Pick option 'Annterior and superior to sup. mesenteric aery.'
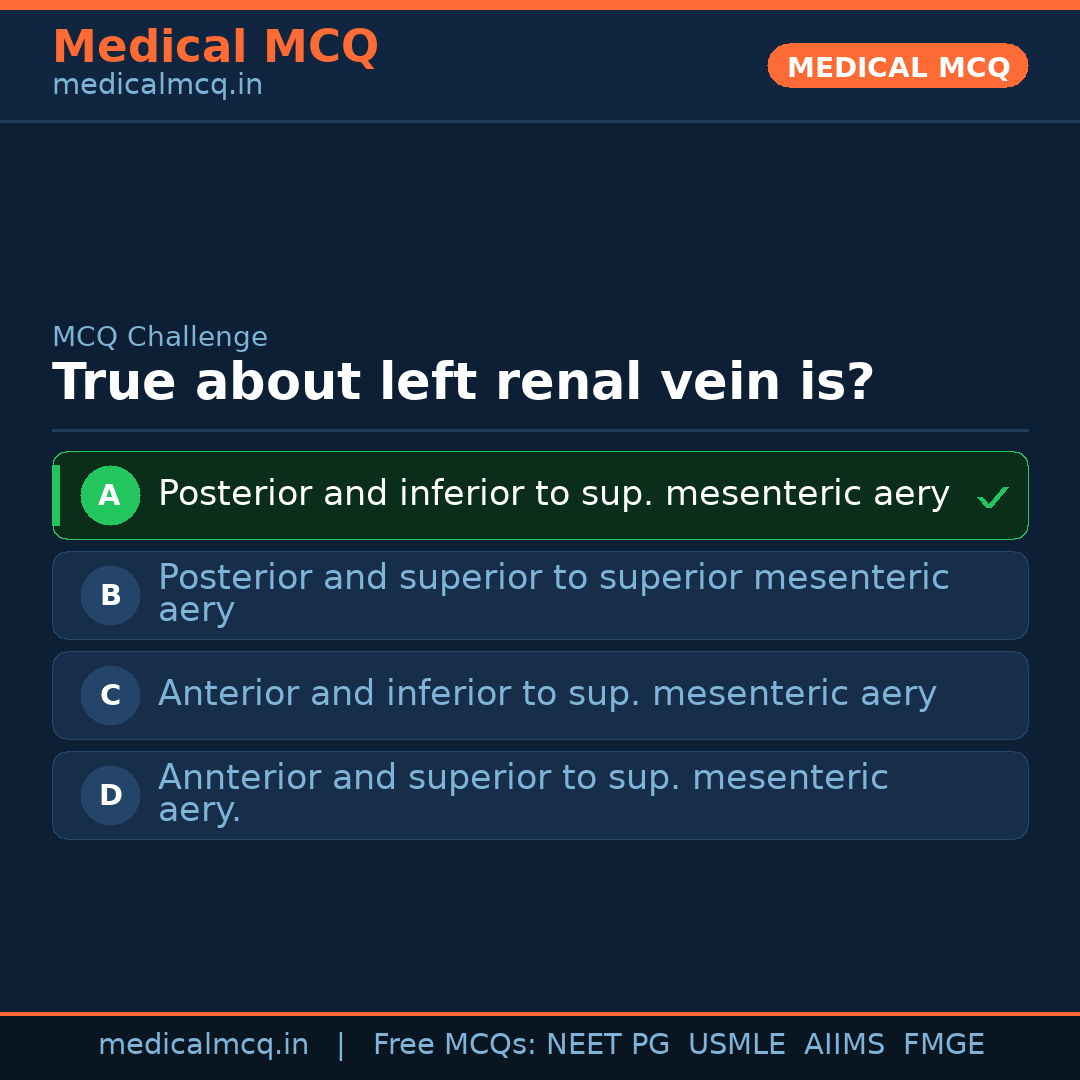This screenshot has width=1080, height=1080. [523, 793]
